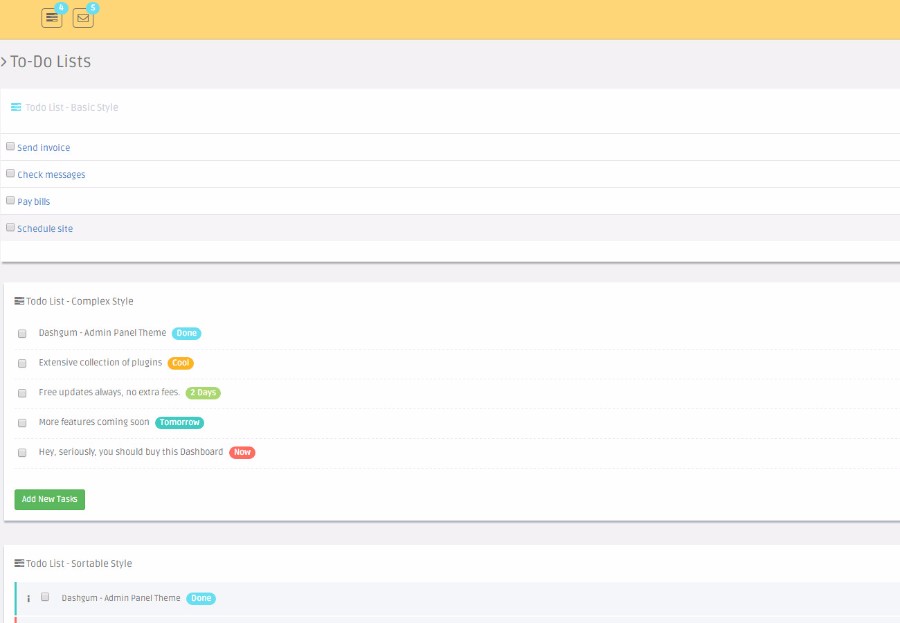Click the Done badge in Complex list
Screen dimensions: 900x623
pyautogui.click(x=187, y=333)
